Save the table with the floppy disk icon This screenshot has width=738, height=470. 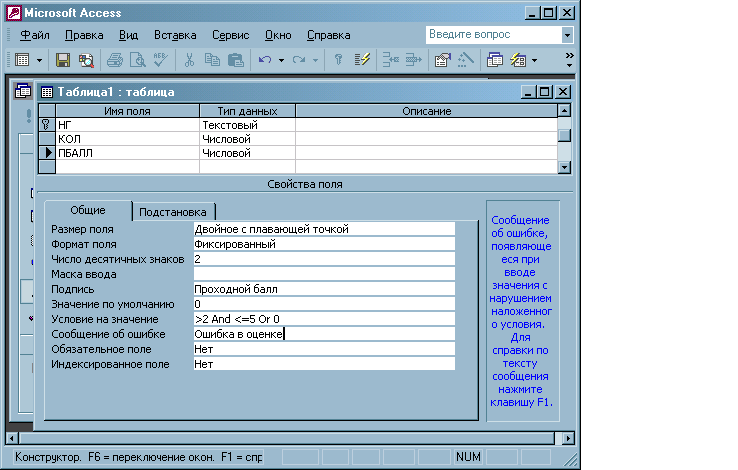pos(63,60)
